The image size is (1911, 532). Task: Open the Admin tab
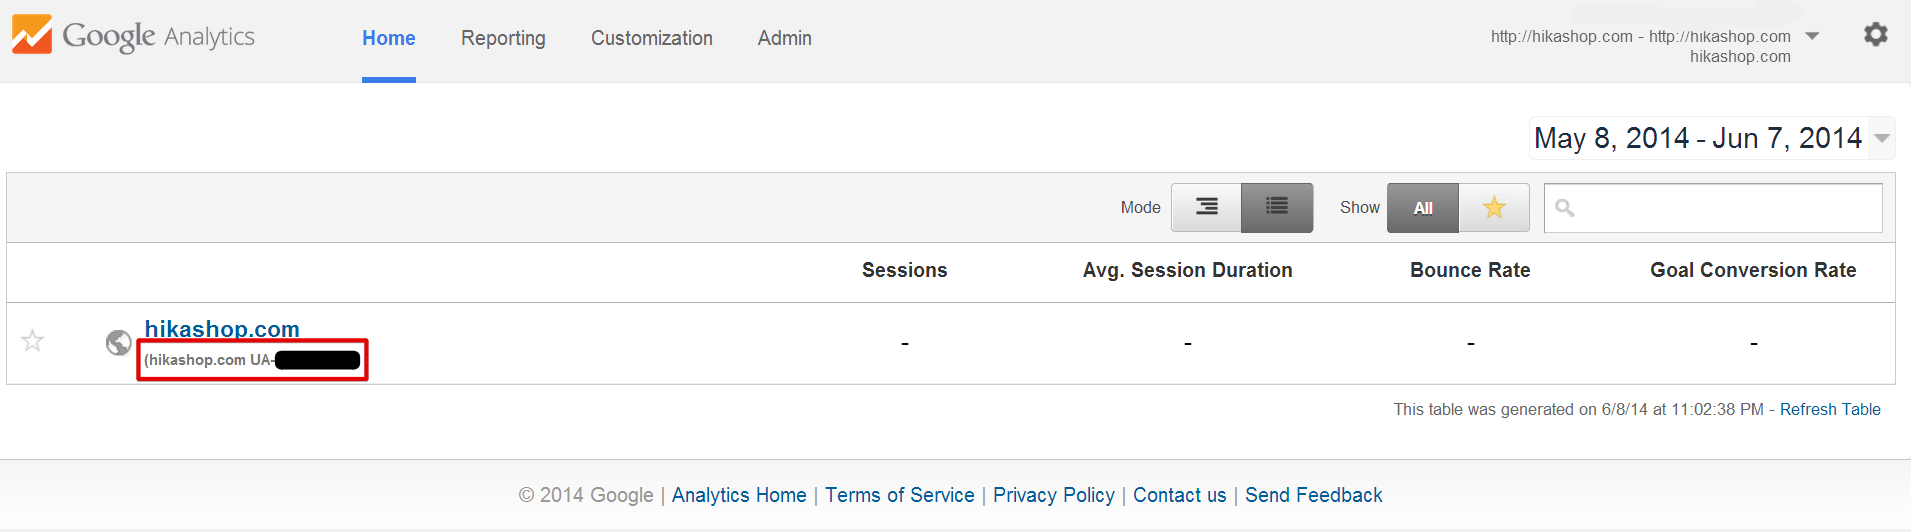(x=785, y=38)
